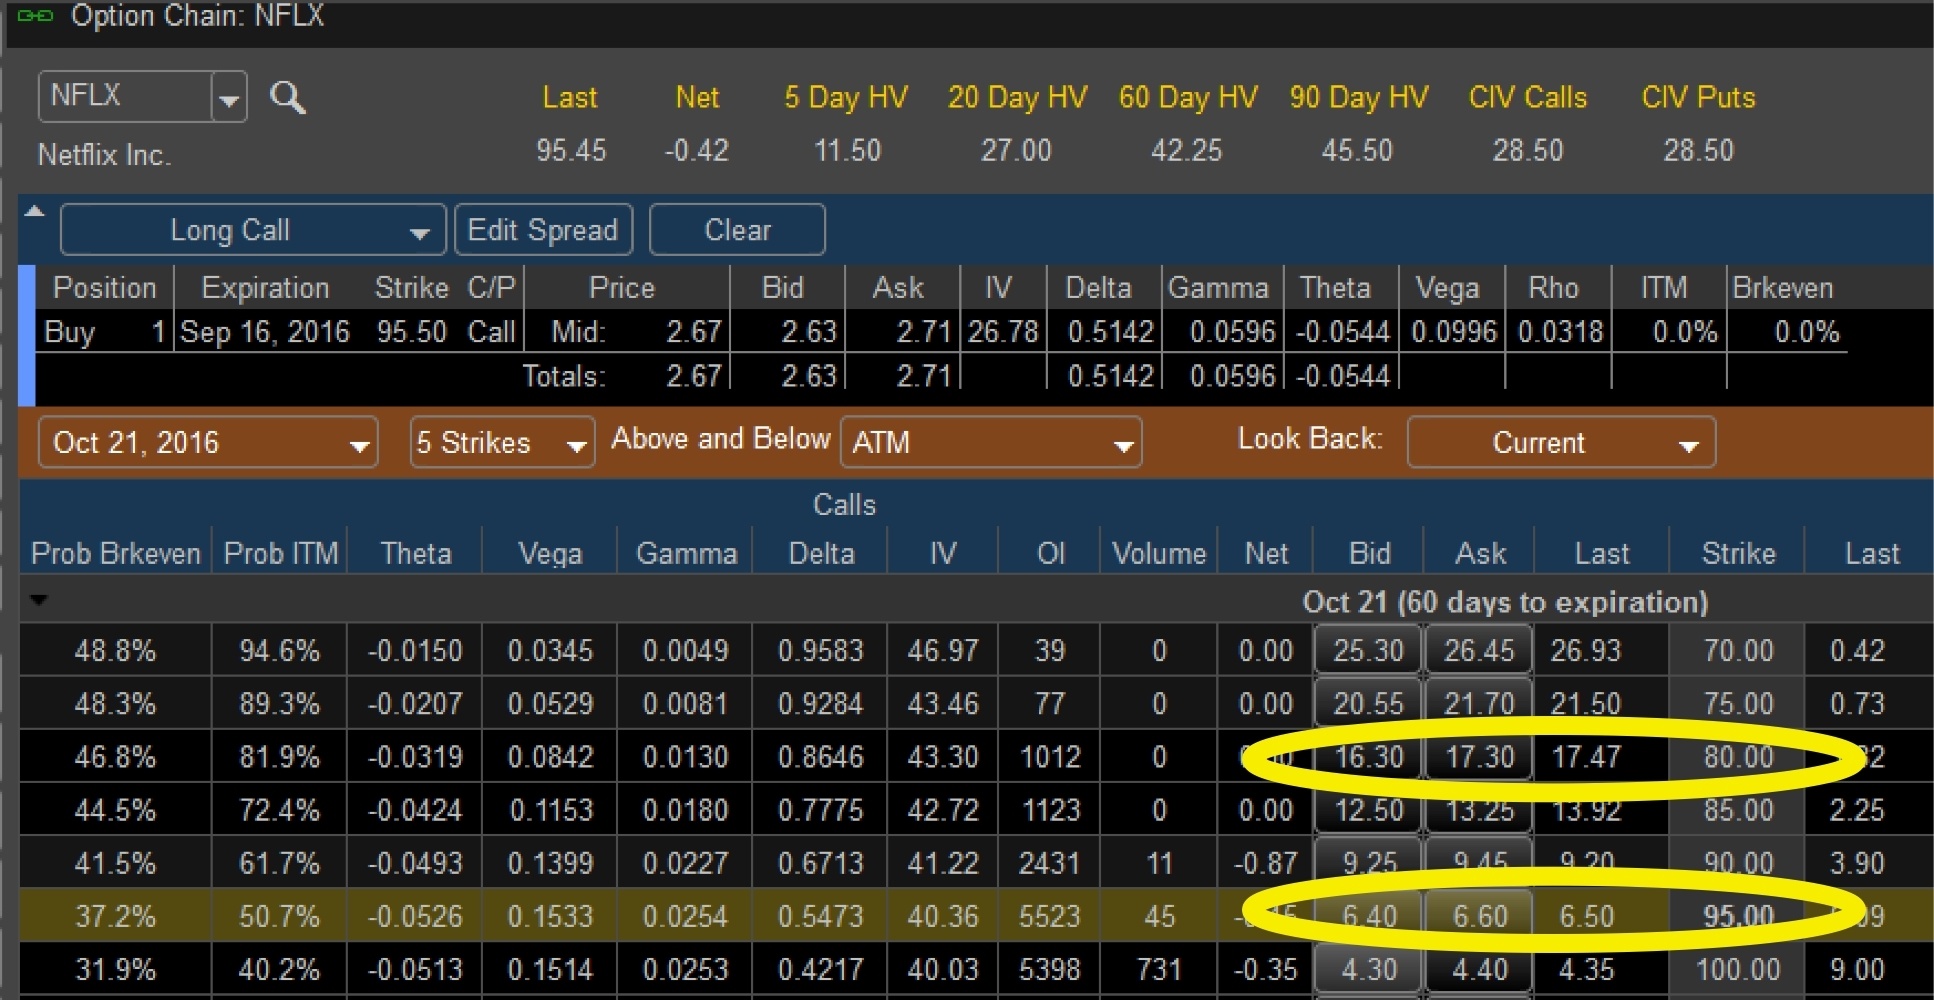The height and width of the screenshot is (1001, 1934).
Task: Click the "Netflix Inc." company name
Action: point(104,155)
